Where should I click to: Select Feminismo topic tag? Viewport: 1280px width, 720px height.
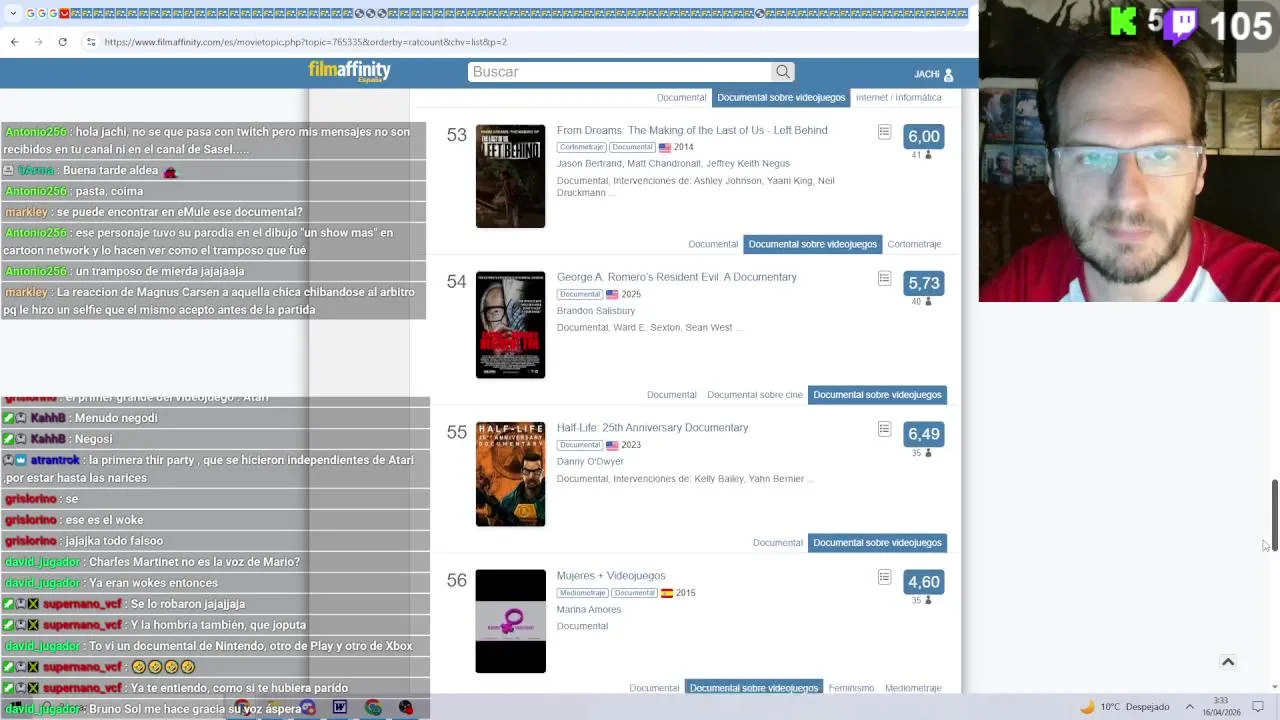[851, 688]
